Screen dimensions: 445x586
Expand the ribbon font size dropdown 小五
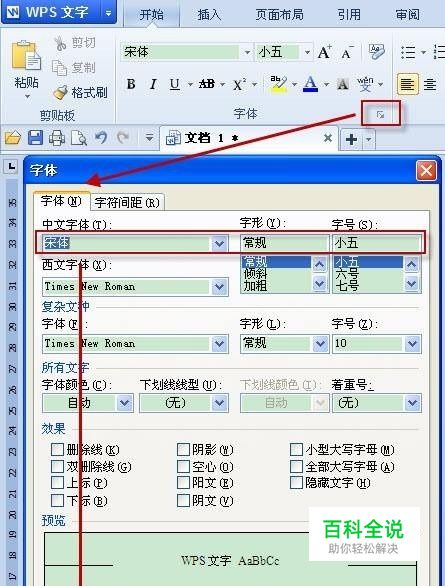pyautogui.click(x=307, y=52)
